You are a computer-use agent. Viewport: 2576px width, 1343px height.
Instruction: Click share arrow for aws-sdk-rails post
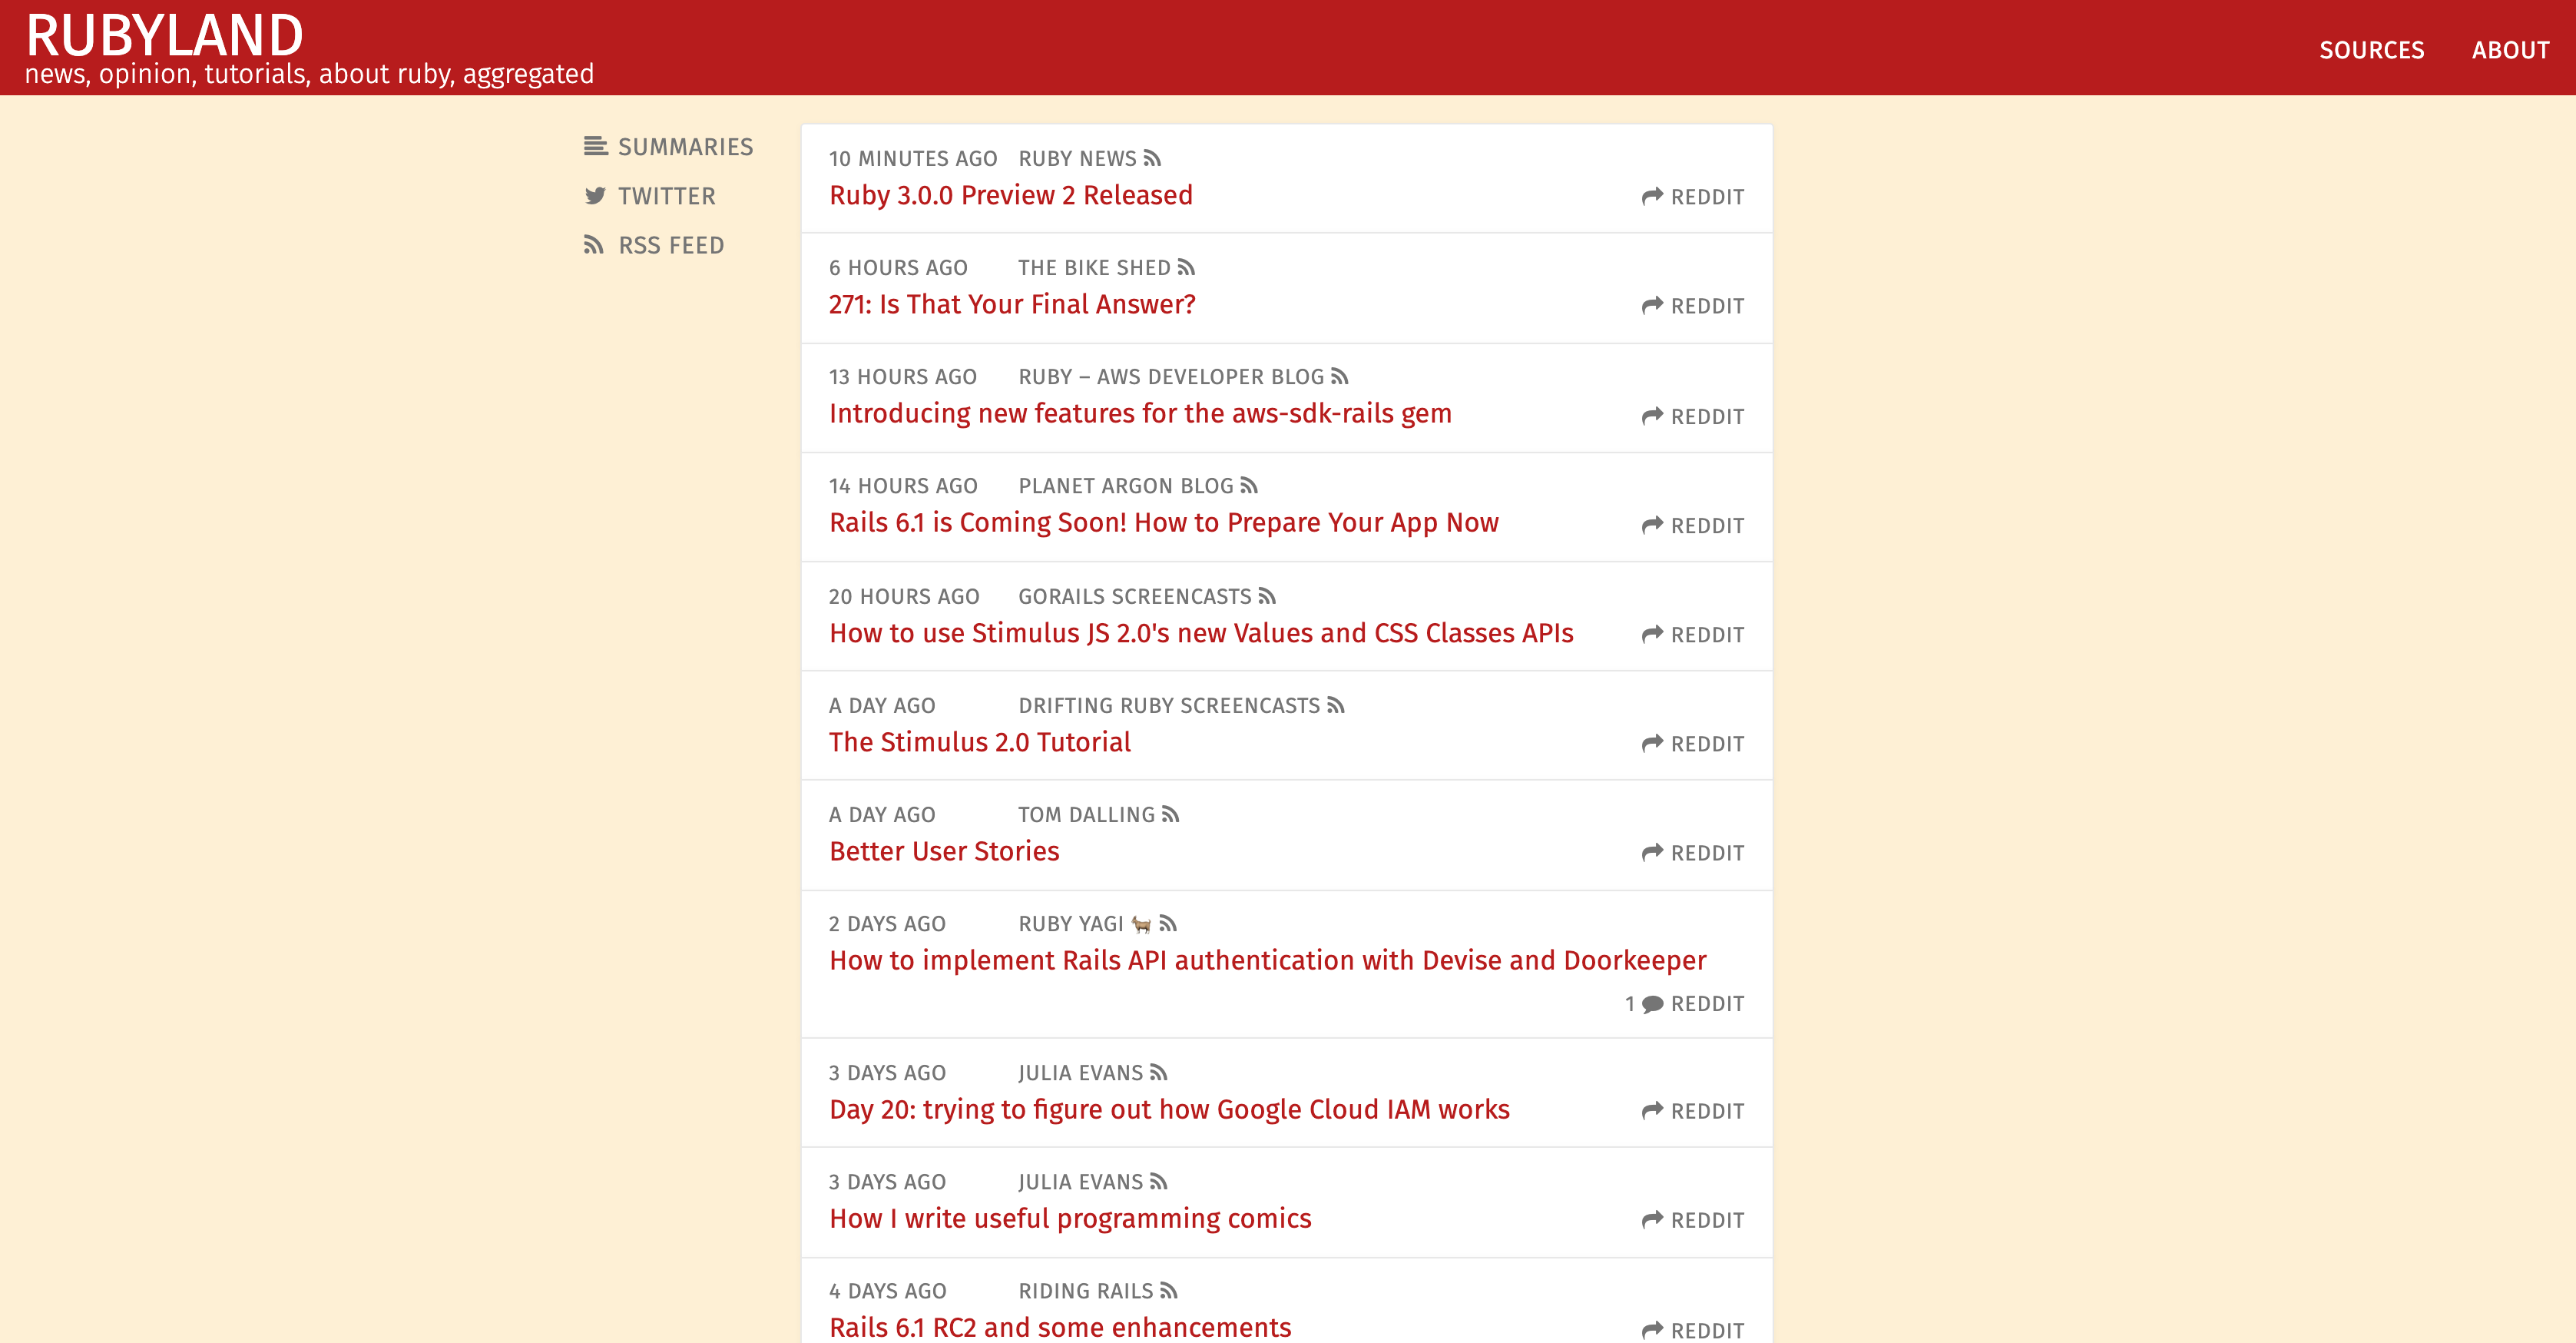click(x=1652, y=416)
